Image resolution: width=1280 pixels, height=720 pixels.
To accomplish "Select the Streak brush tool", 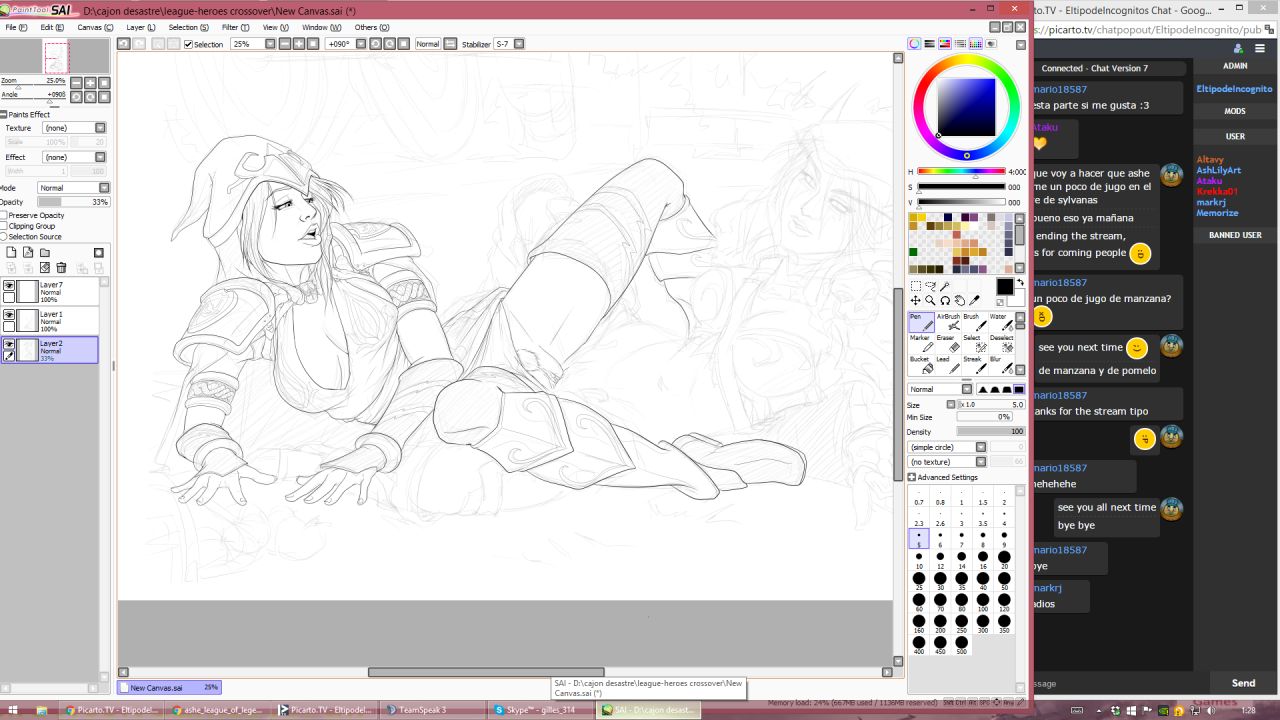I will [x=975, y=366].
